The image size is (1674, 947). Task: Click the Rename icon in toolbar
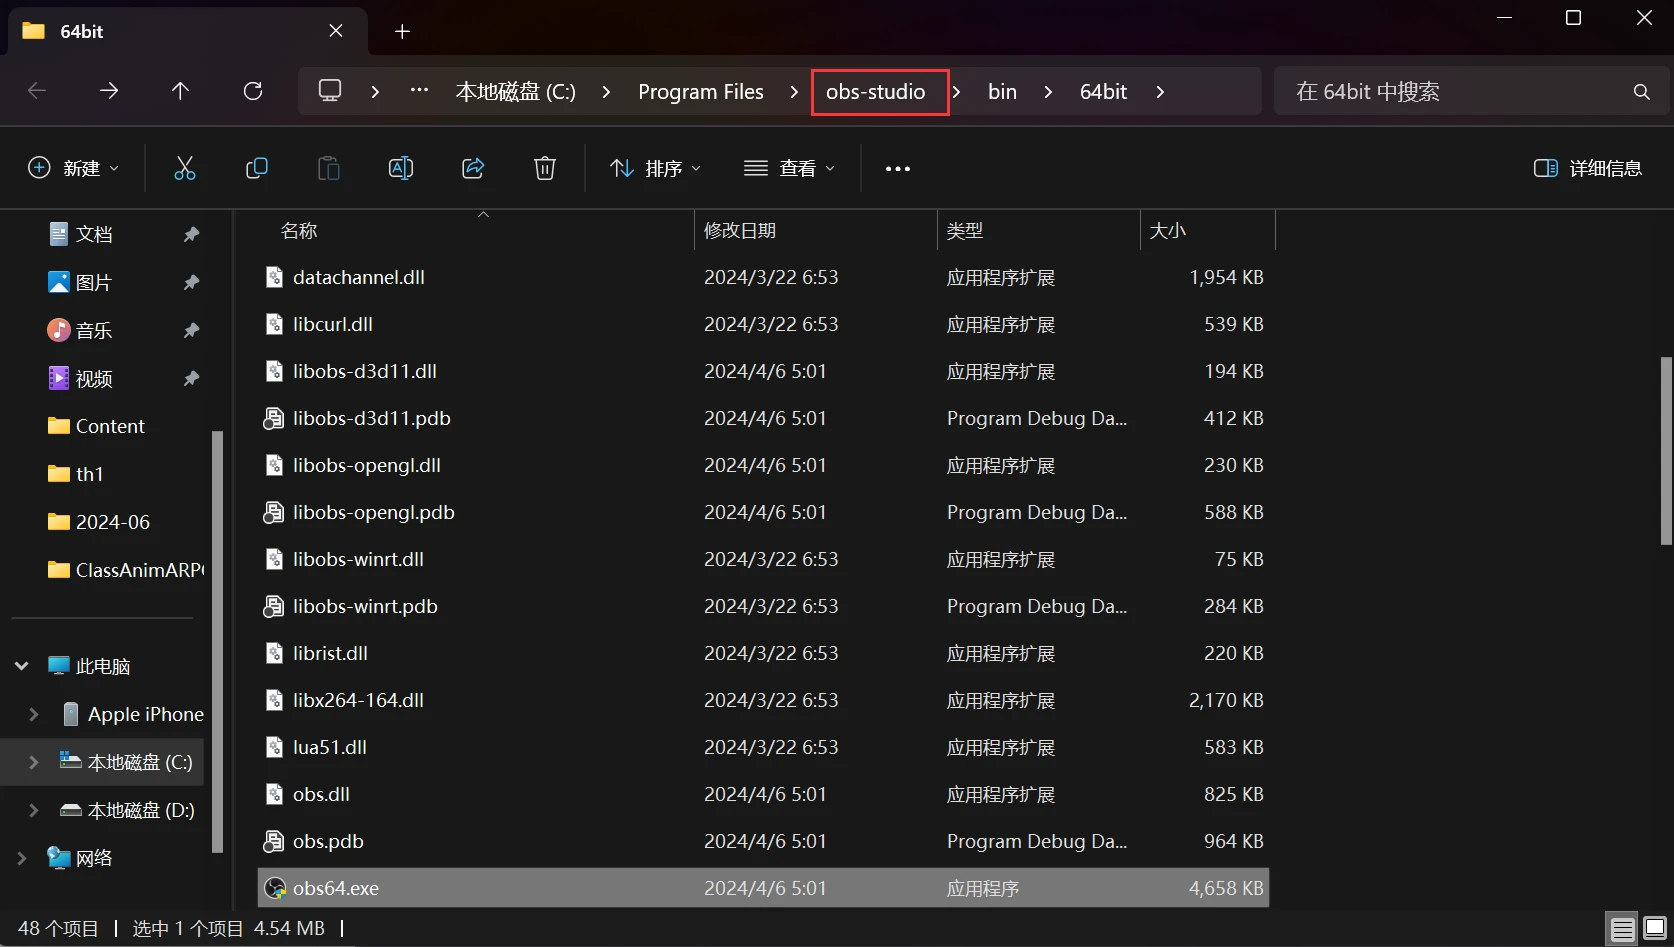(401, 168)
